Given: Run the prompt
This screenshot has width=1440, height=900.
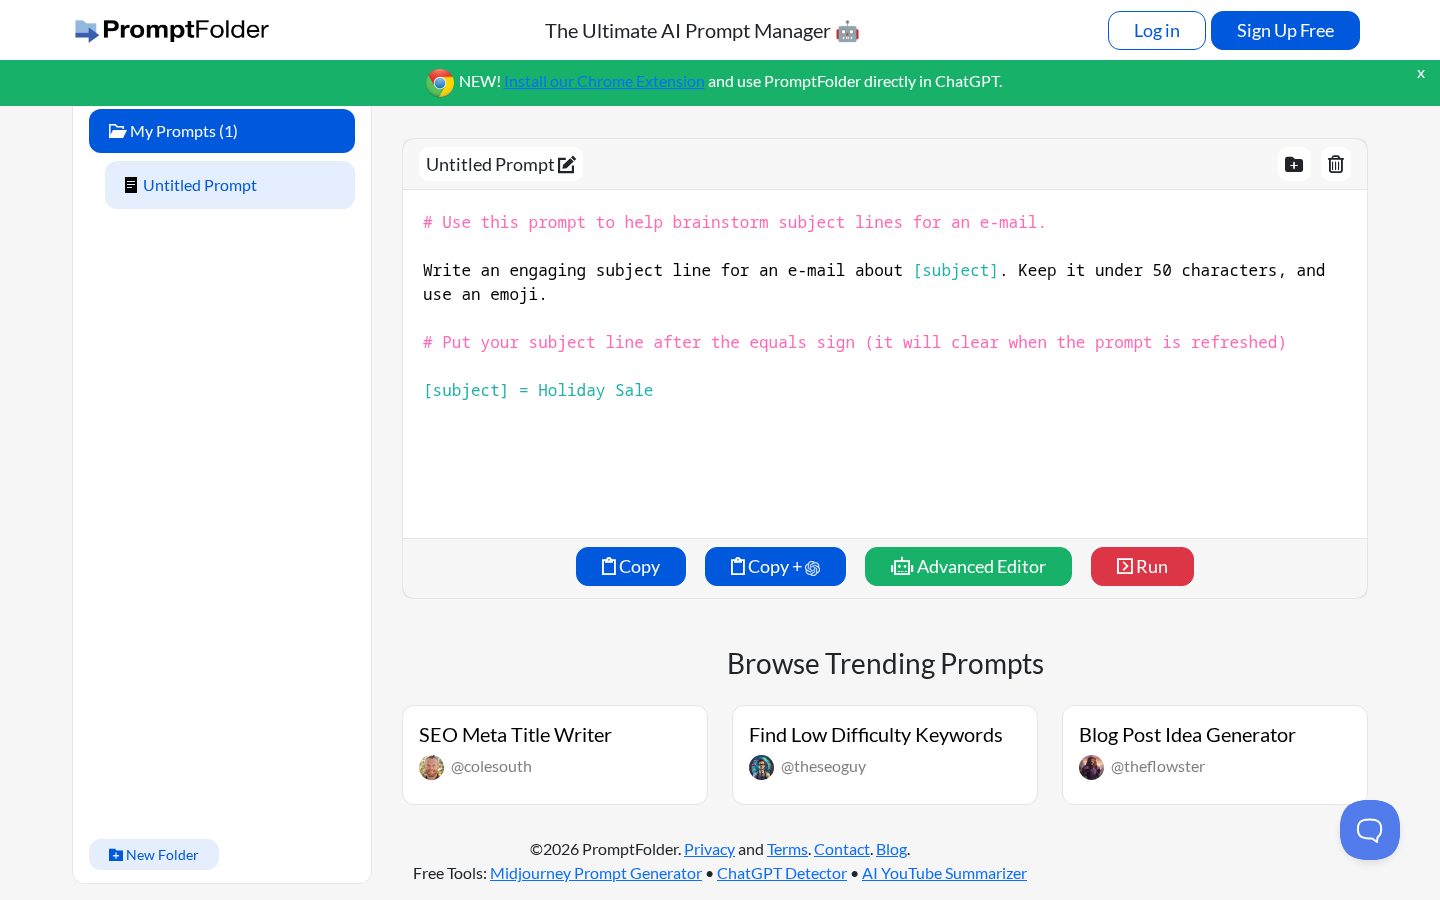Looking at the screenshot, I should point(1142,567).
